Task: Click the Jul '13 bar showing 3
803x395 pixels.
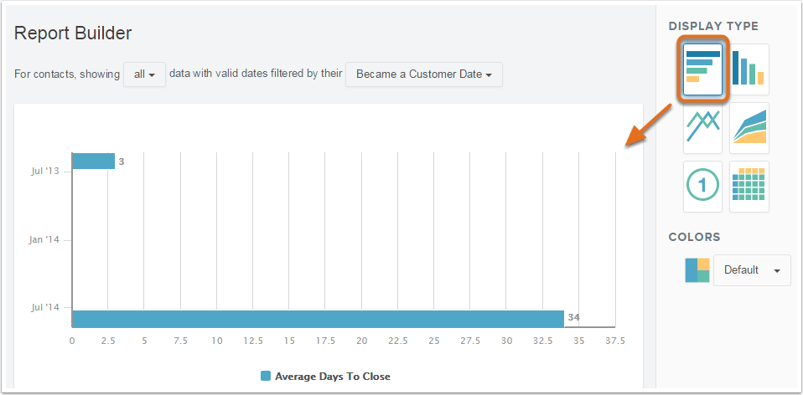Action: click(93, 161)
